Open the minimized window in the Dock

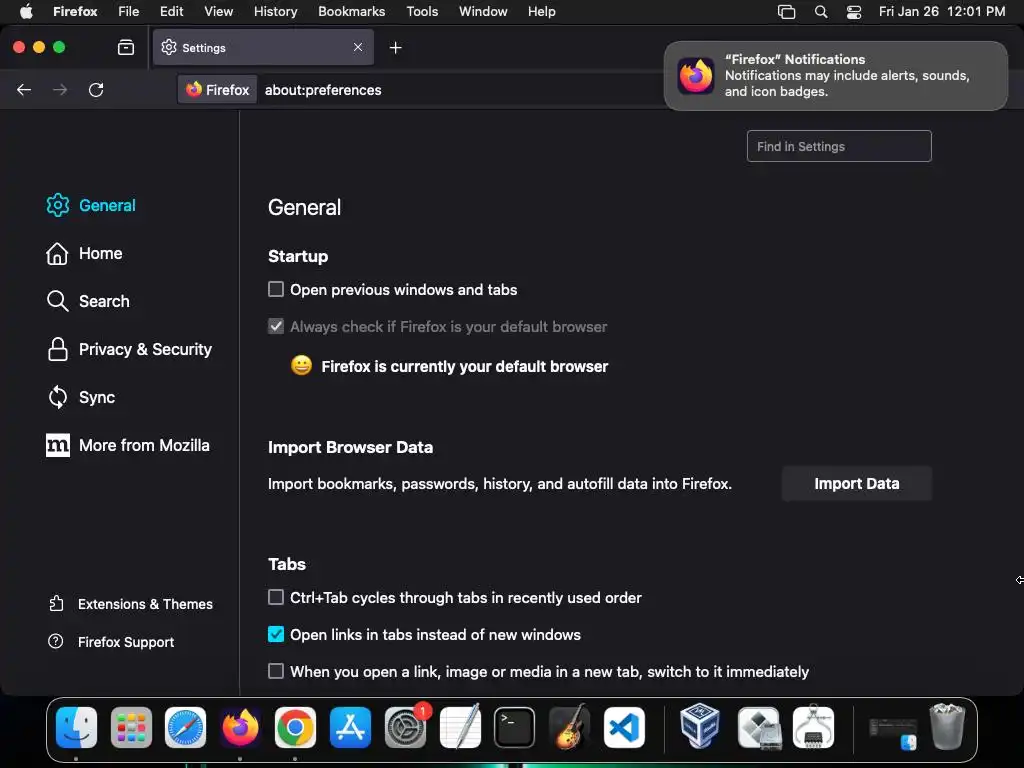(893, 733)
